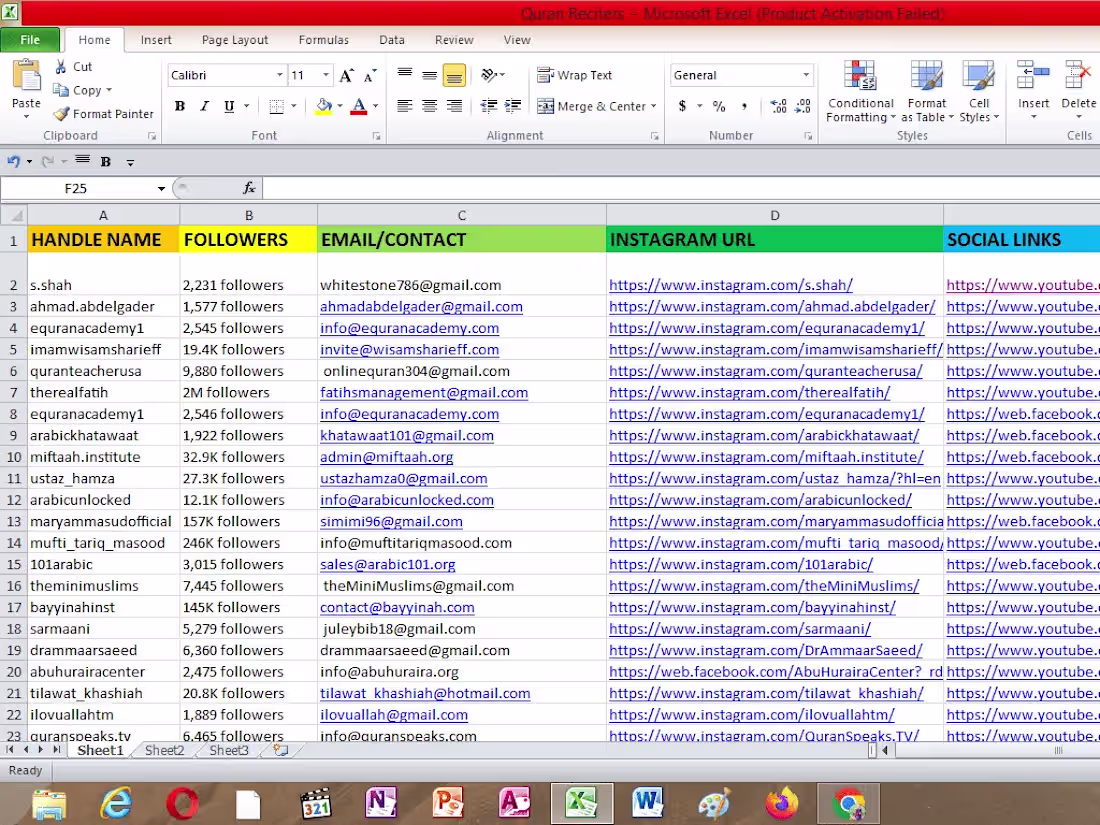Open the Calibri font name dropdown
The width and height of the screenshot is (1100, 825).
click(279, 75)
